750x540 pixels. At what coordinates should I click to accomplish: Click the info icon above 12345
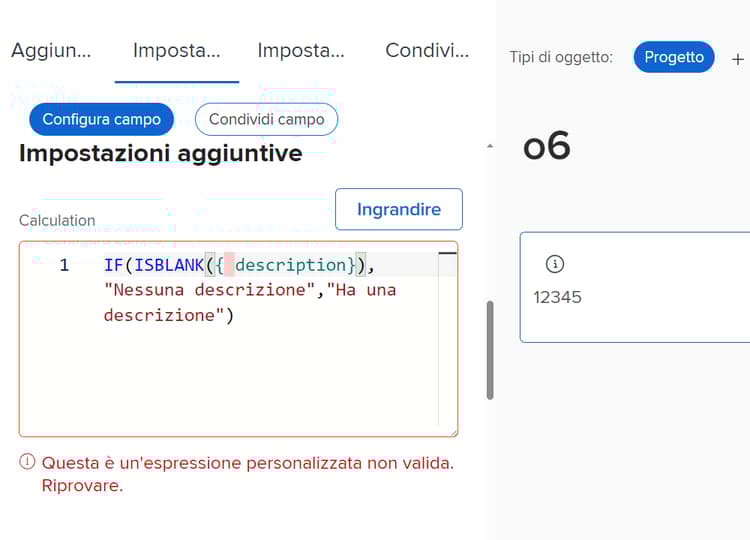554,264
